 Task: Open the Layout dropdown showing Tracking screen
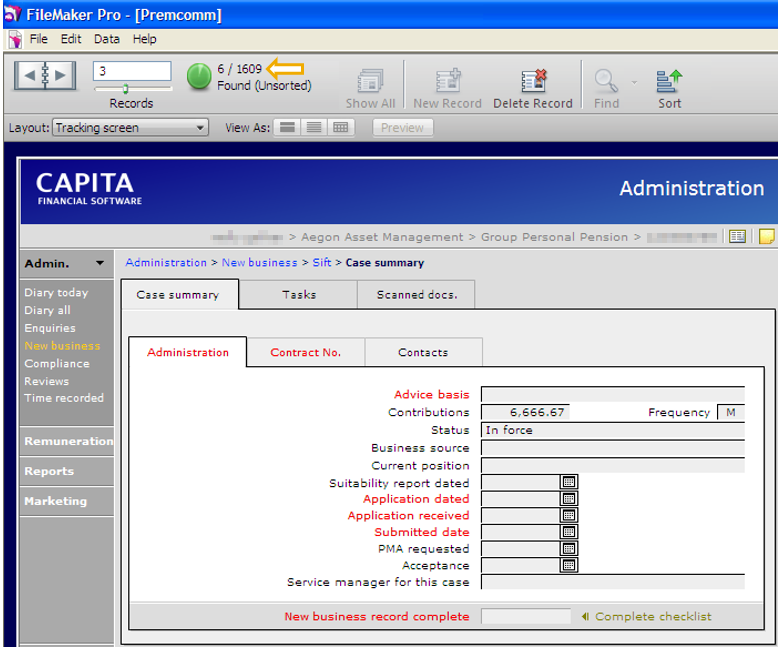(x=131, y=128)
